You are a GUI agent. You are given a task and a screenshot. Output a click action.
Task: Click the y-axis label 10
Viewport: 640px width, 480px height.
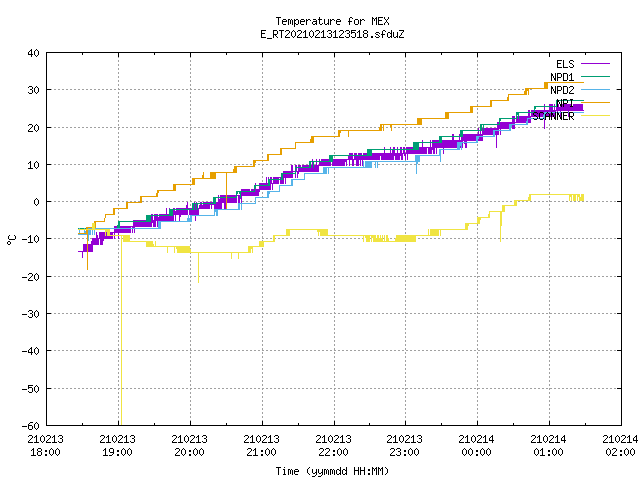pos(33,164)
